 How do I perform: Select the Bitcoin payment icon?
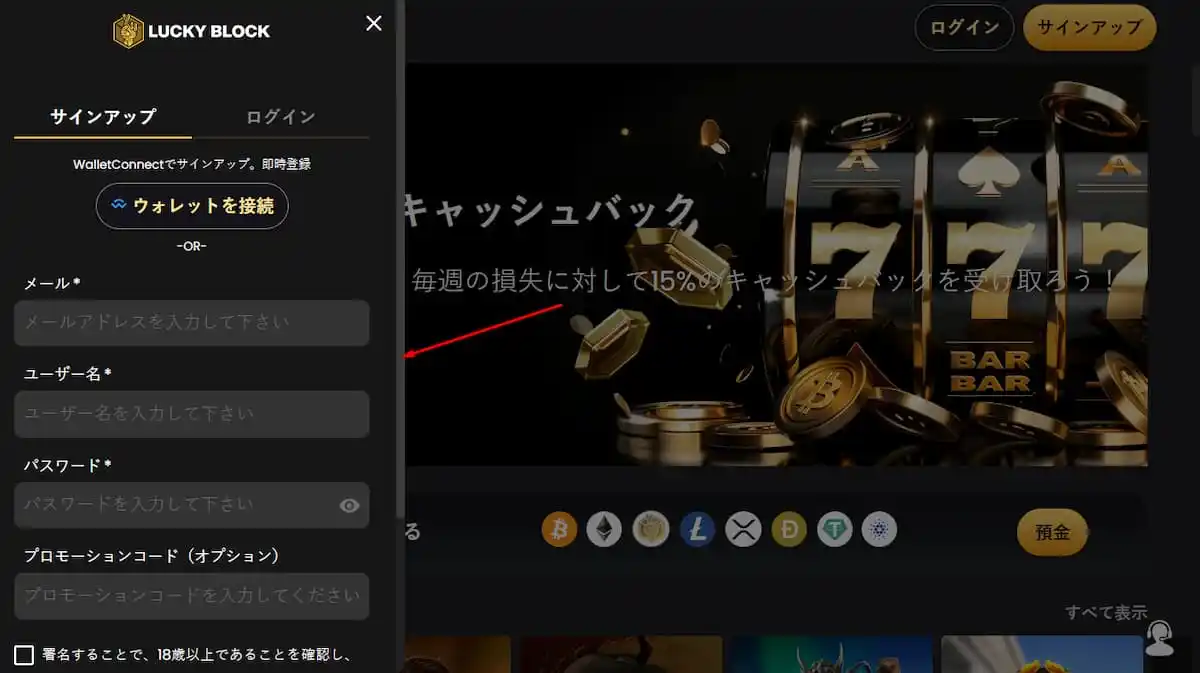pyautogui.click(x=560, y=530)
